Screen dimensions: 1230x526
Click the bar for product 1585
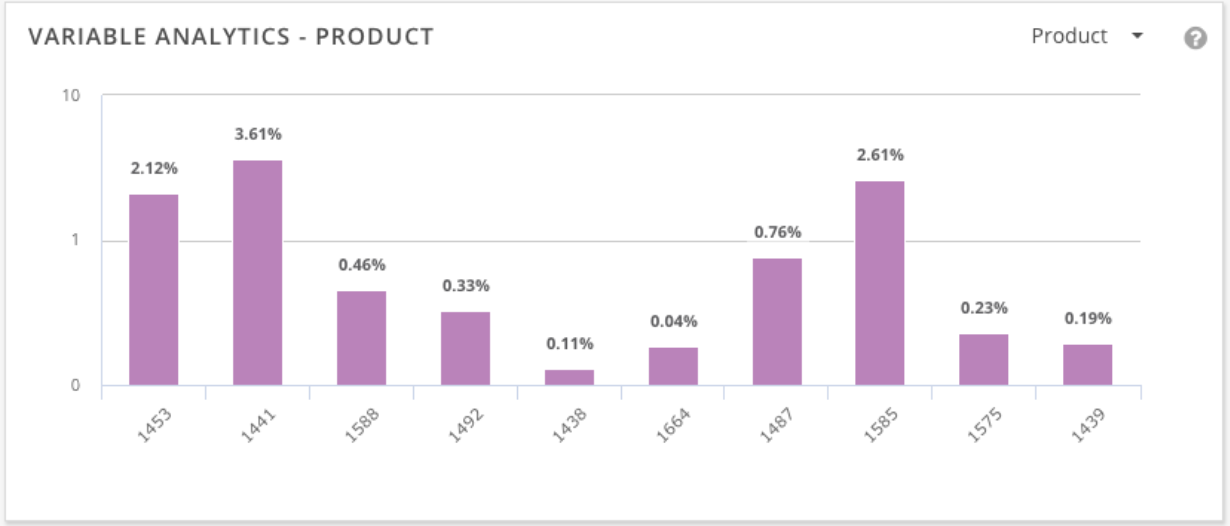tap(880, 283)
